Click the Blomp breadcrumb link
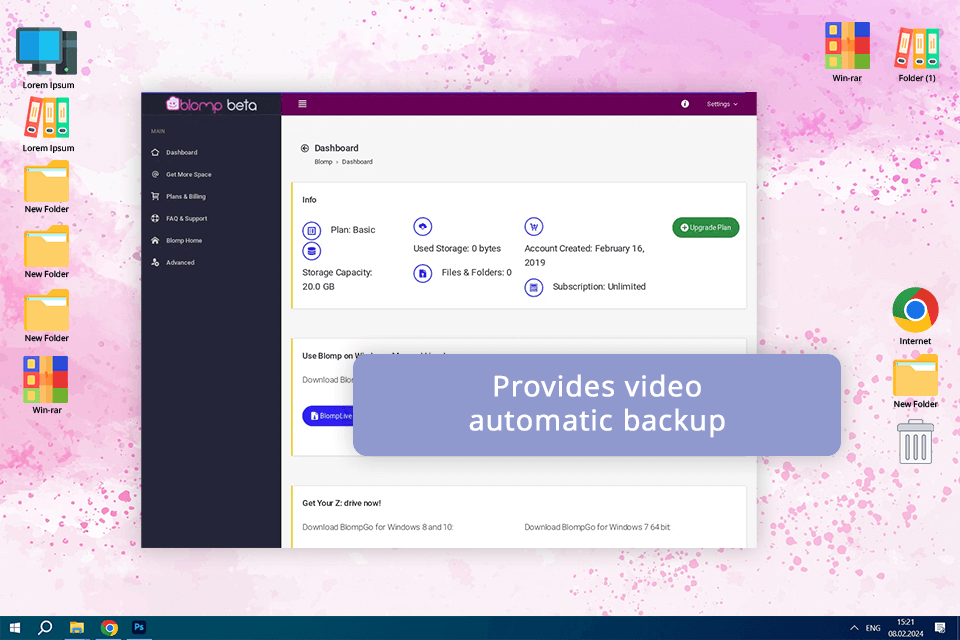The width and height of the screenshot is (960, 640). click(323, 162)
